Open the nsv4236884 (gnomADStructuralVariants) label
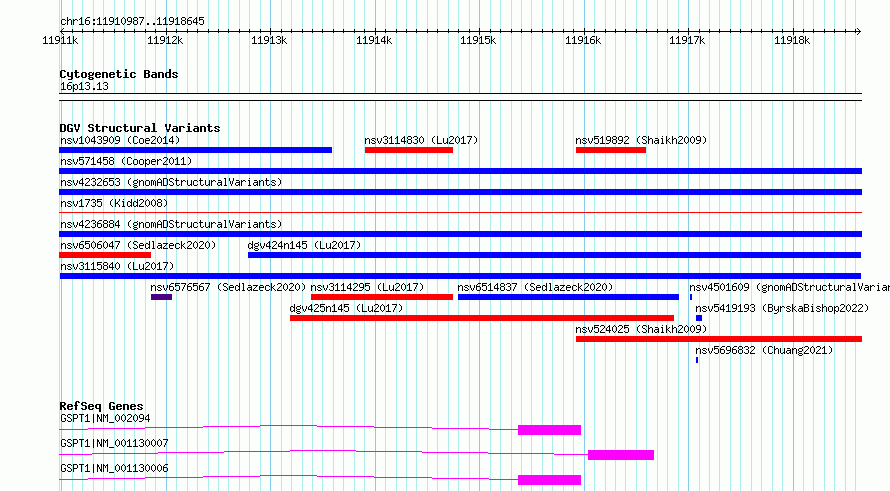Viewport: 890px width, 491px height. pyautogui.click(x=171, y=224)
